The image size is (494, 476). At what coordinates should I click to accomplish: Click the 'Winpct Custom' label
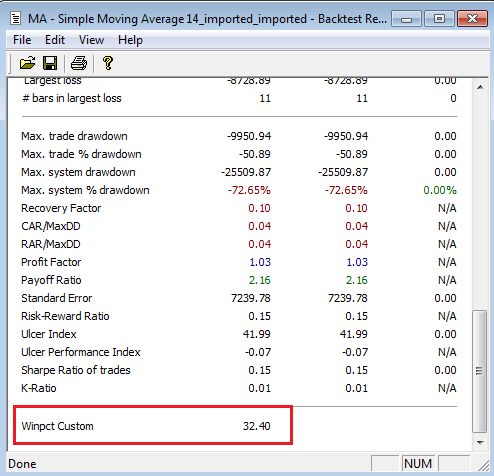coord(57,426)
